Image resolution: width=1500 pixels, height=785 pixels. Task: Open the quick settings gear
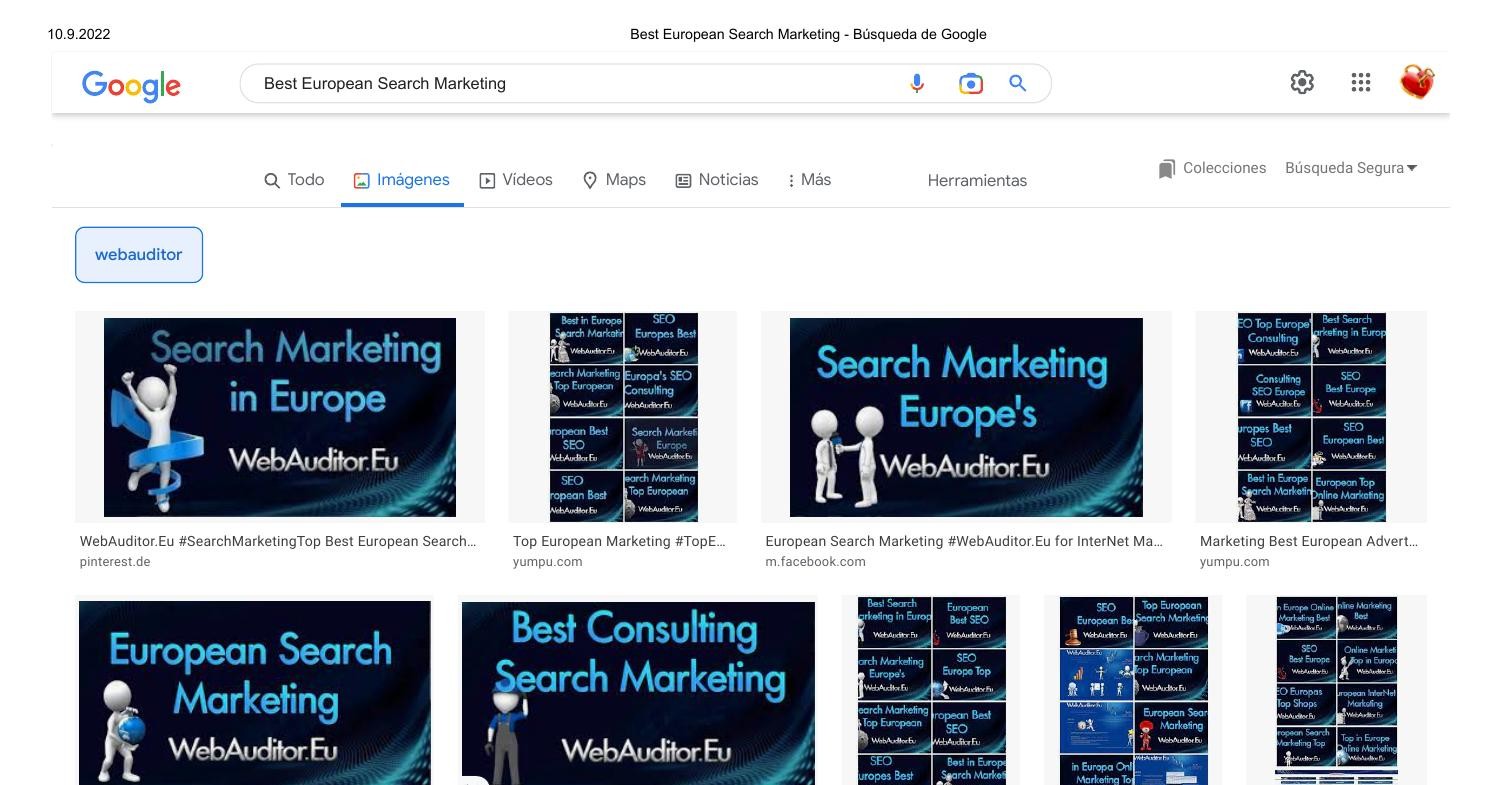[x=1302, y=82]
